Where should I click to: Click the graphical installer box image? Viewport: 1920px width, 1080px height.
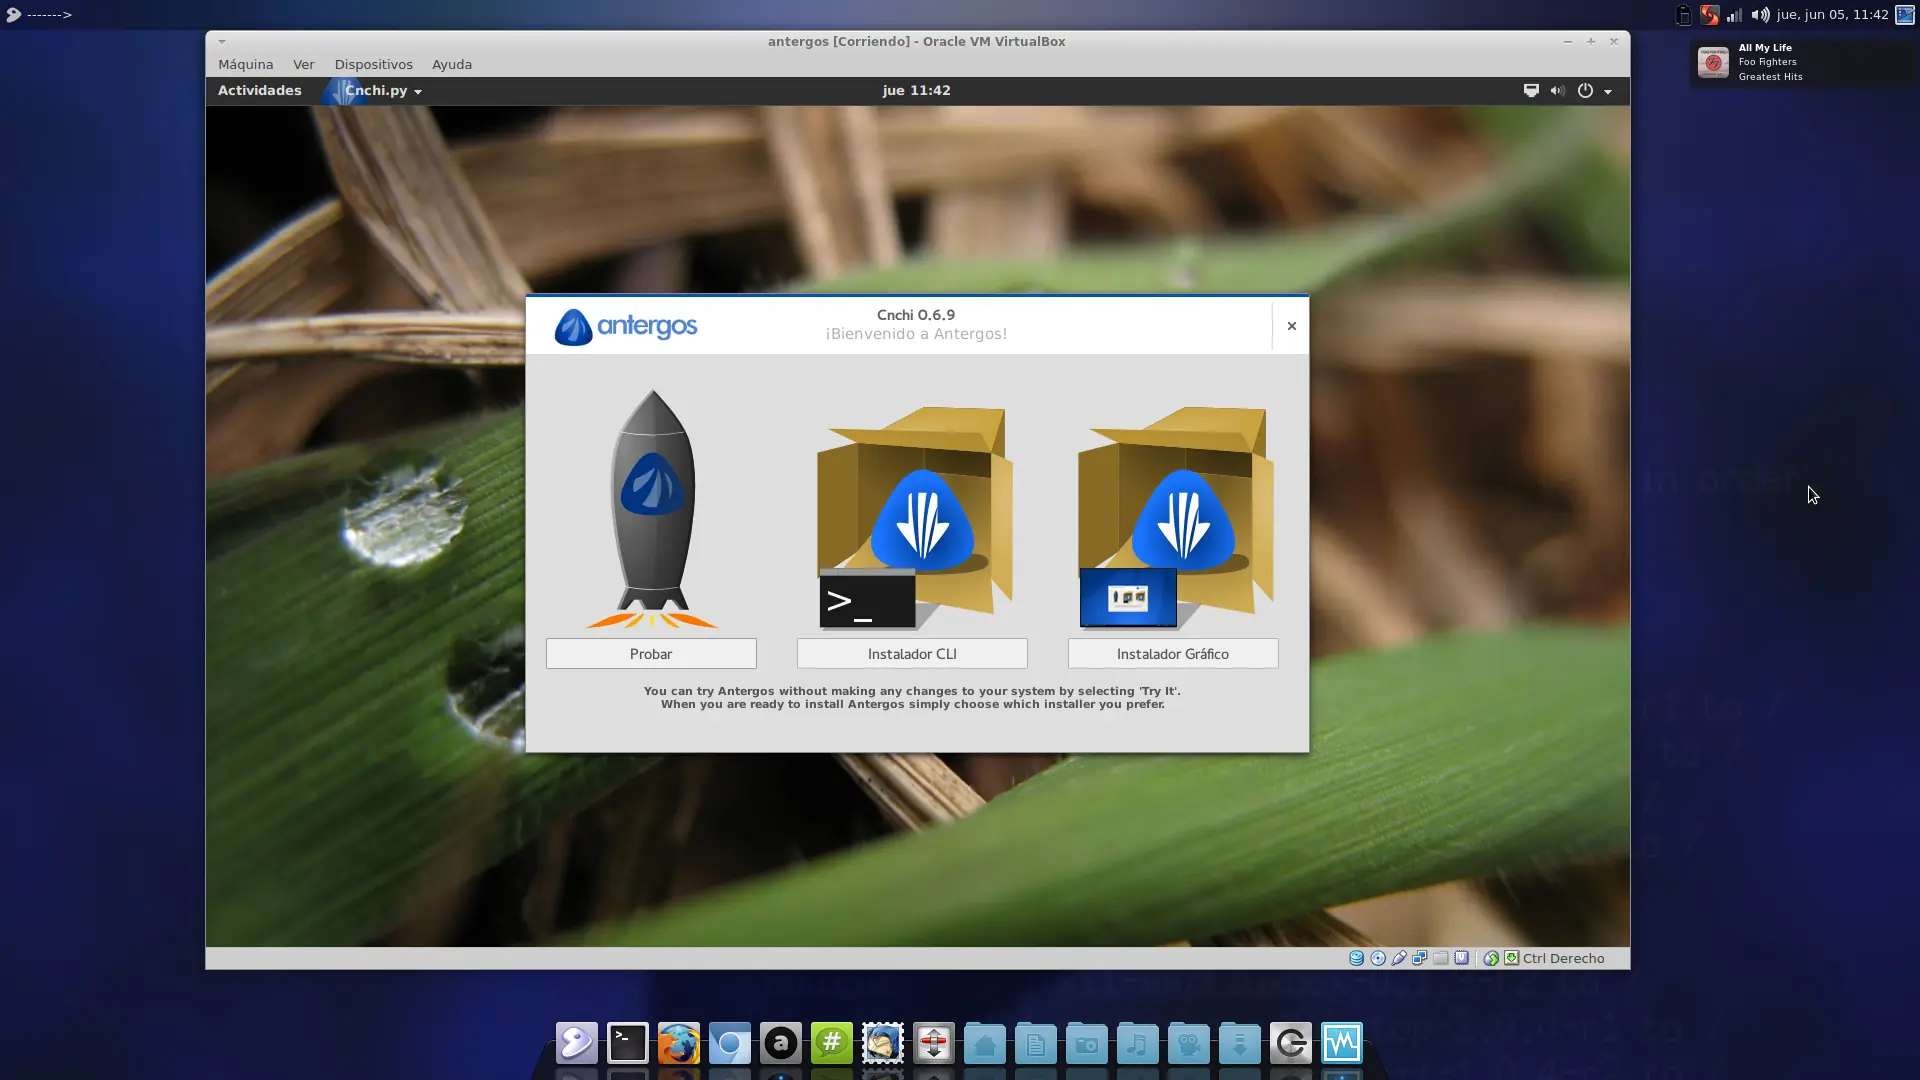[x=1175, y=517]
